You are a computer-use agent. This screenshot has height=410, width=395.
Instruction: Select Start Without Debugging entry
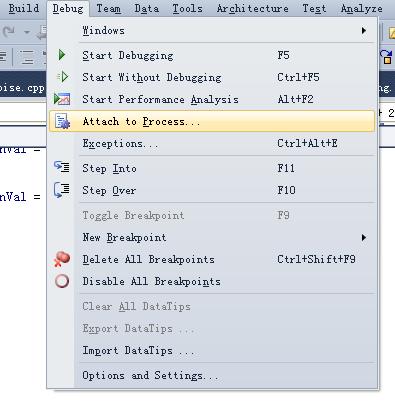212,77
